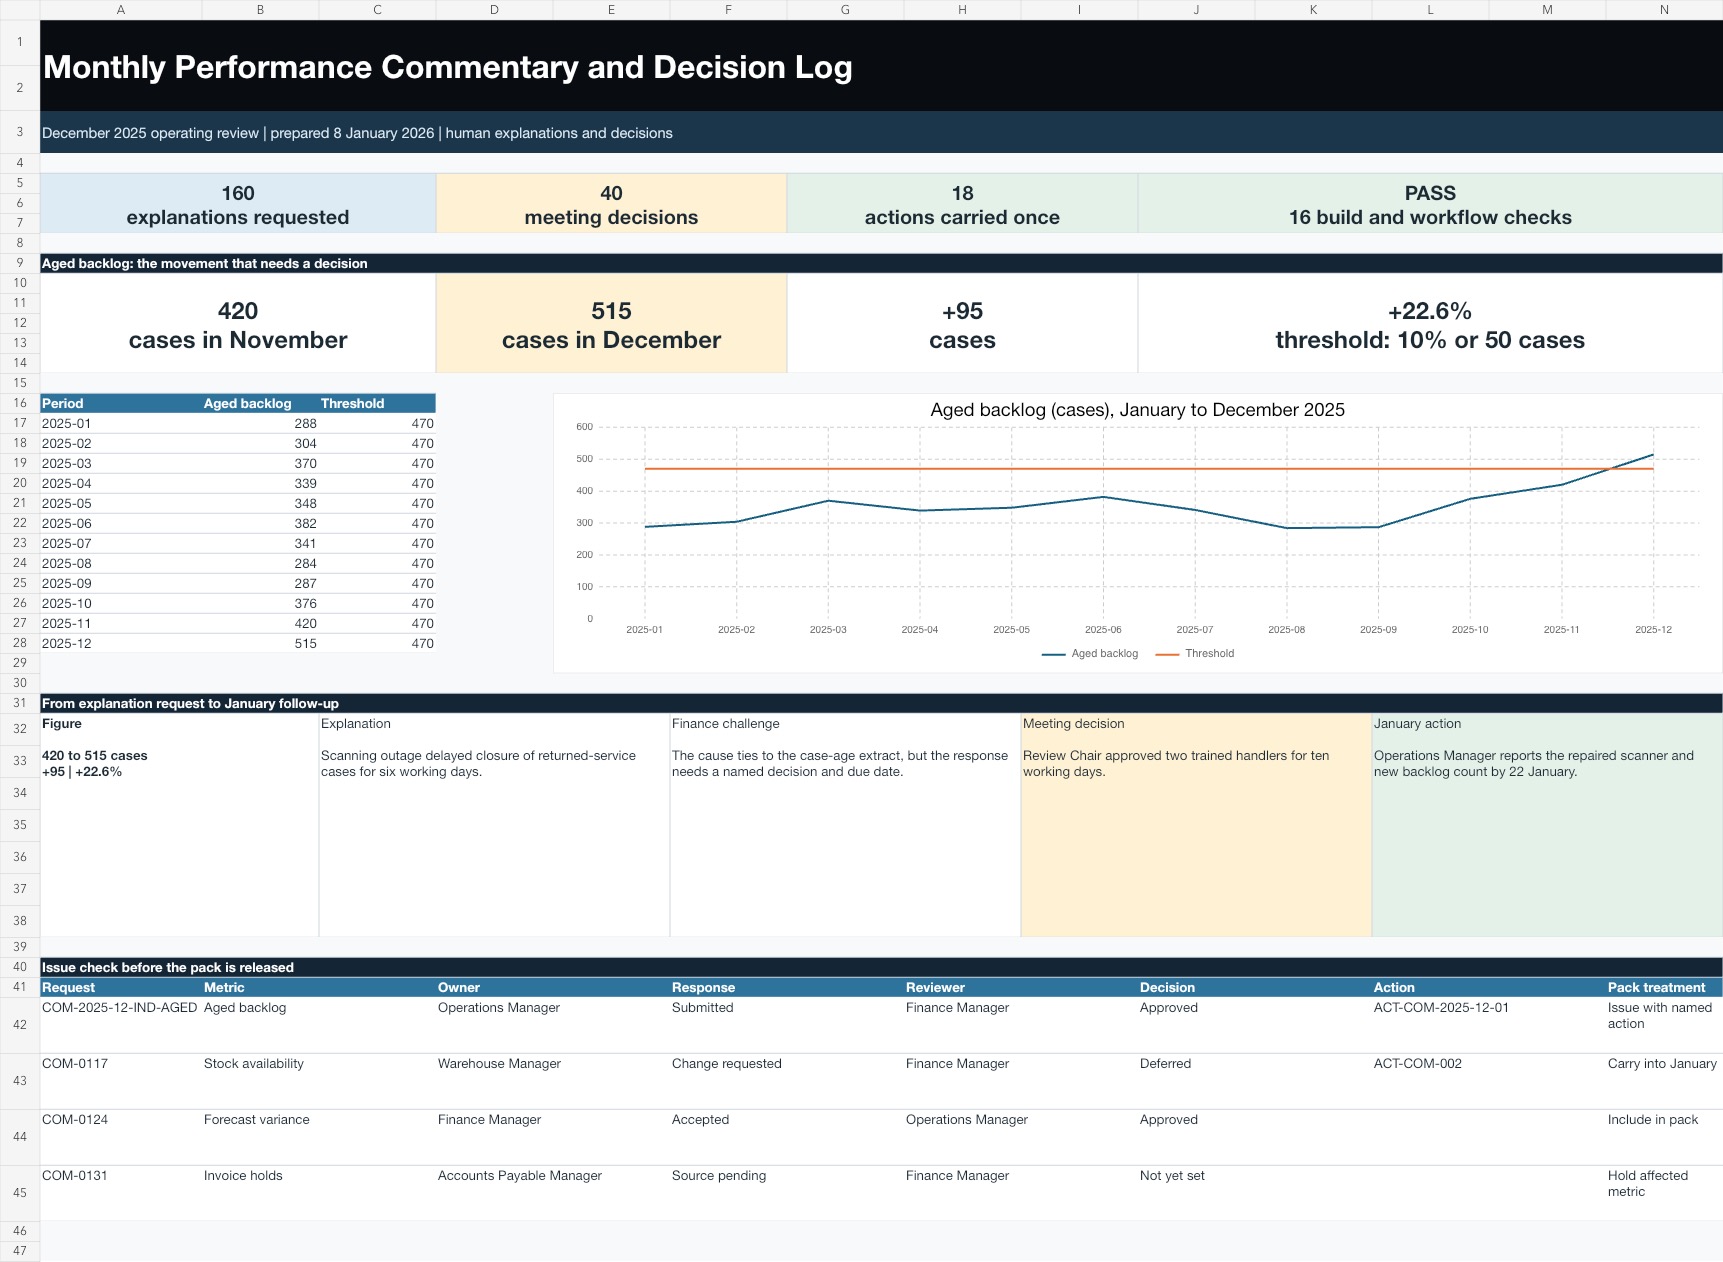Select the 'Figure' cell with 420 to 515 cases

tap(179, 825)
